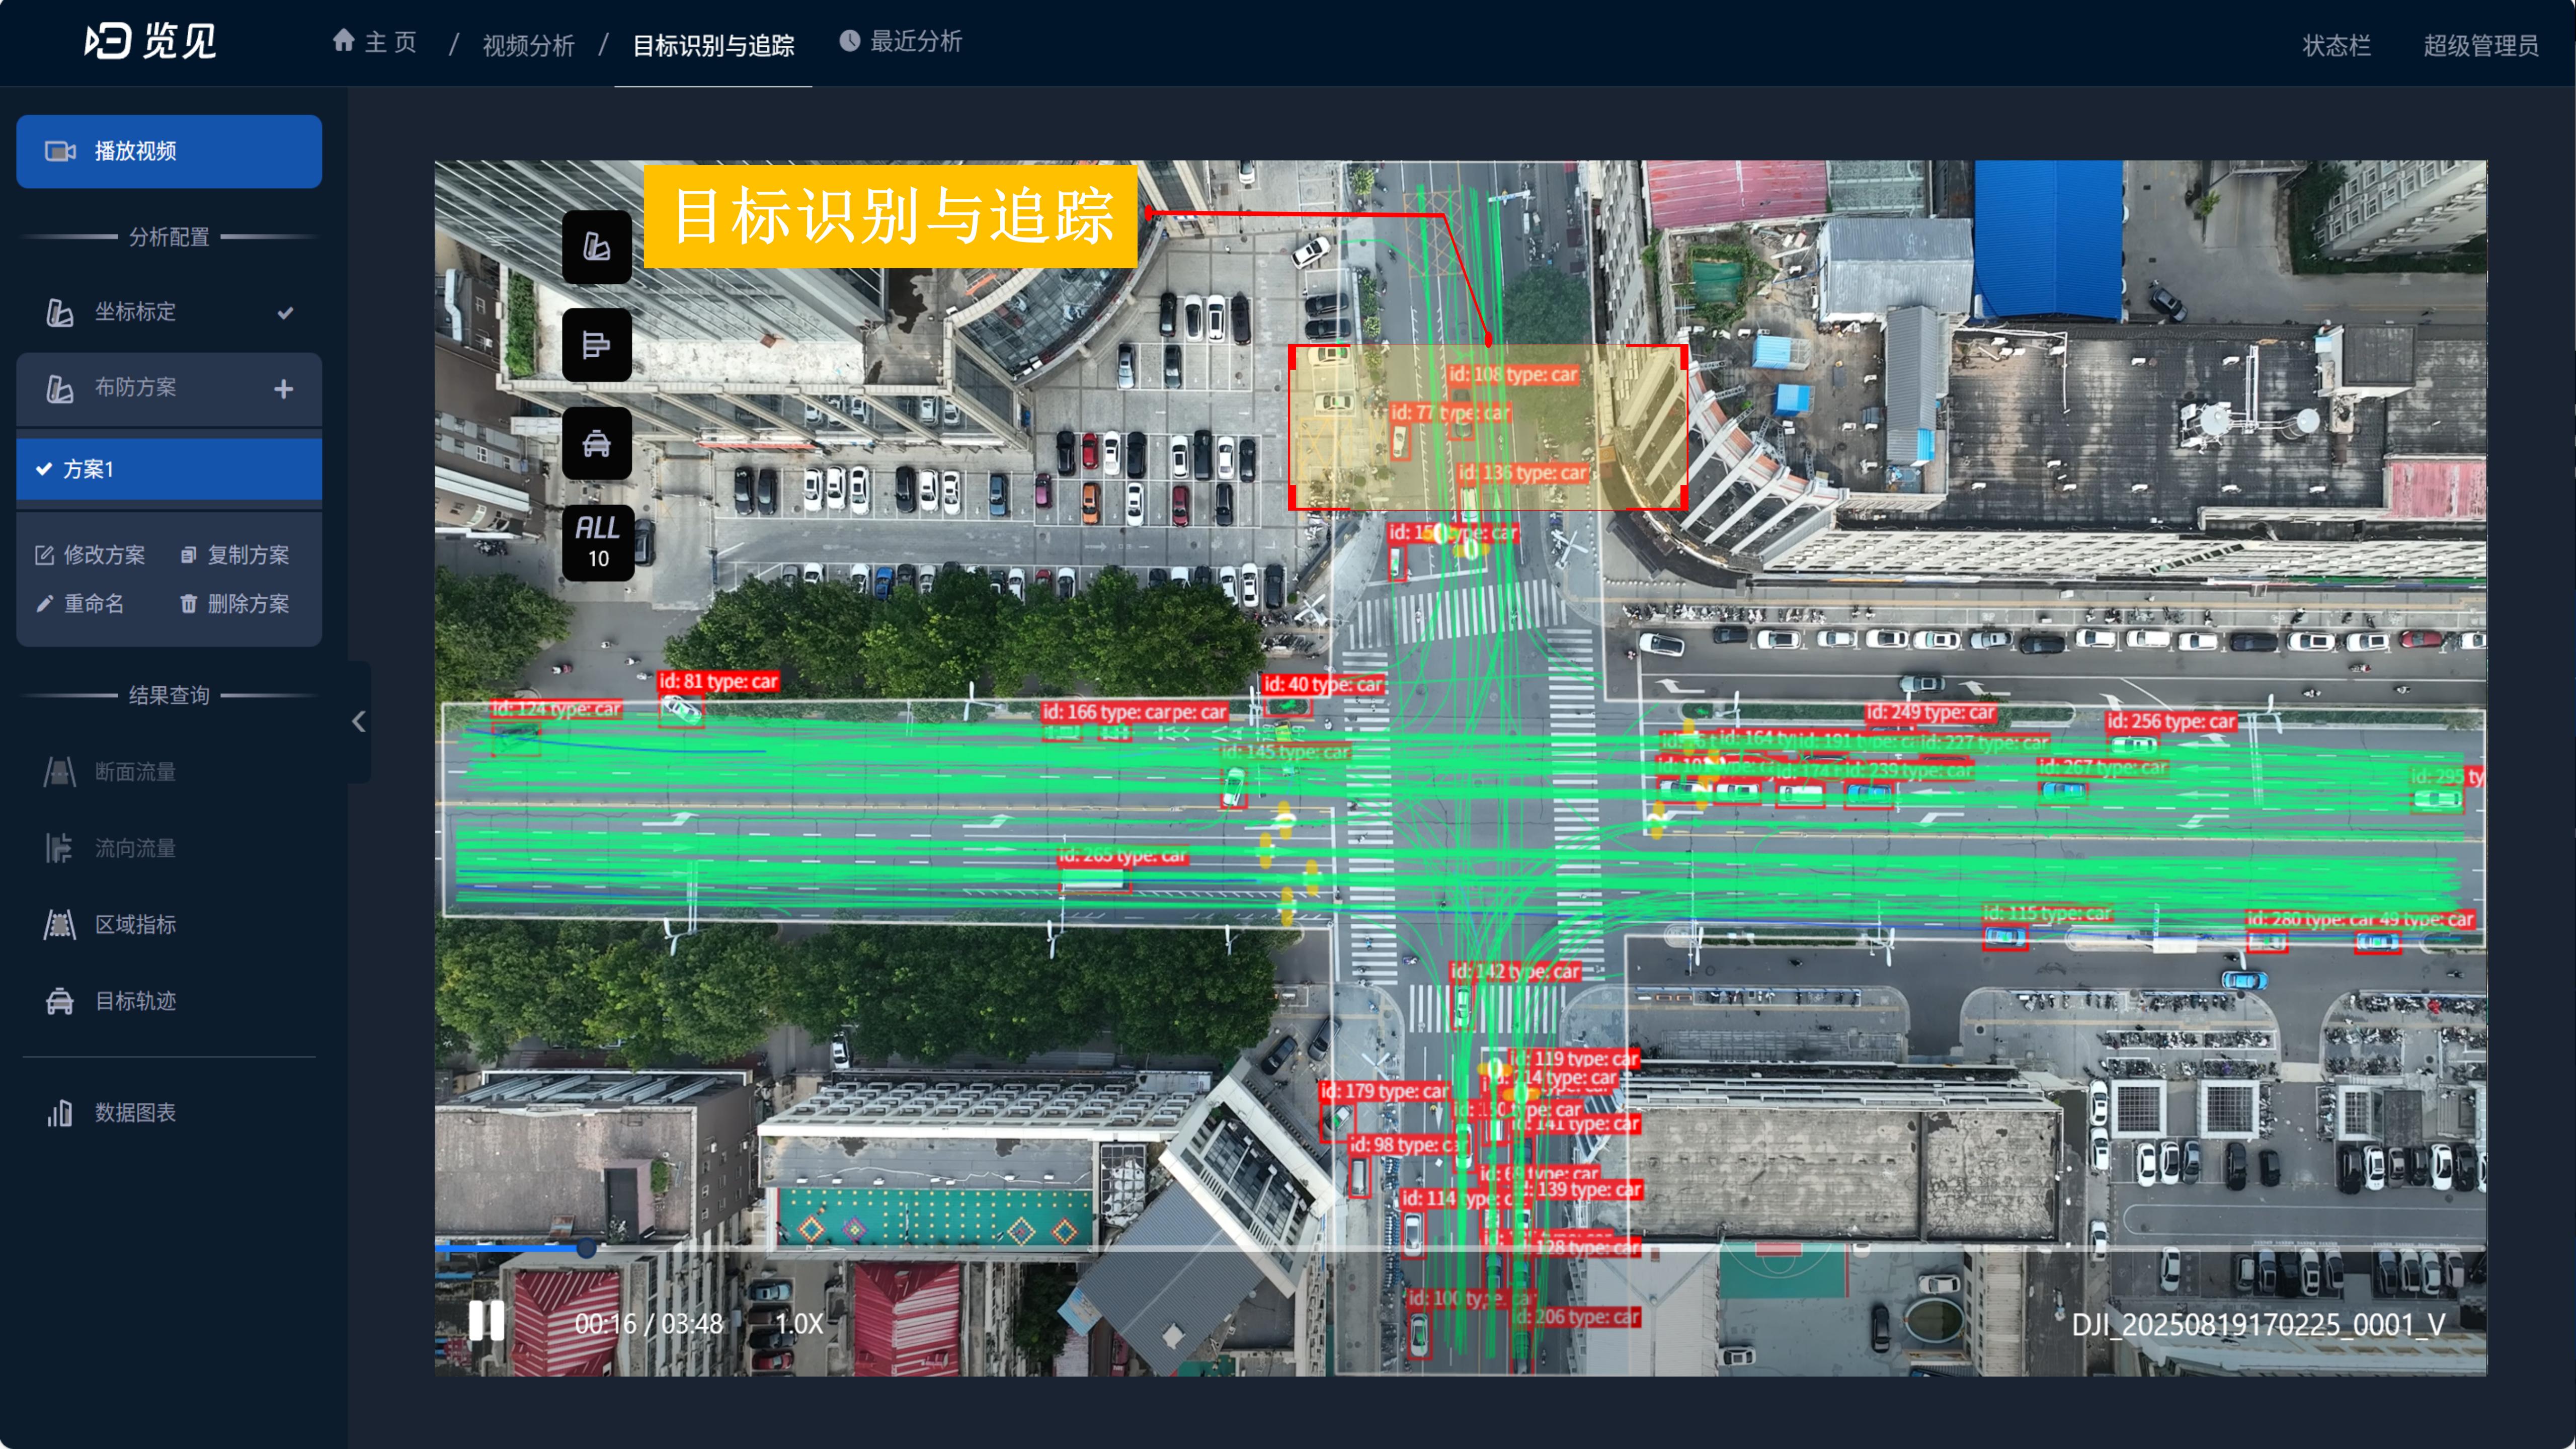This screenshot has height=1449, width=2576.
Task: Change playback speed 1.0X
Action: 798,1323
